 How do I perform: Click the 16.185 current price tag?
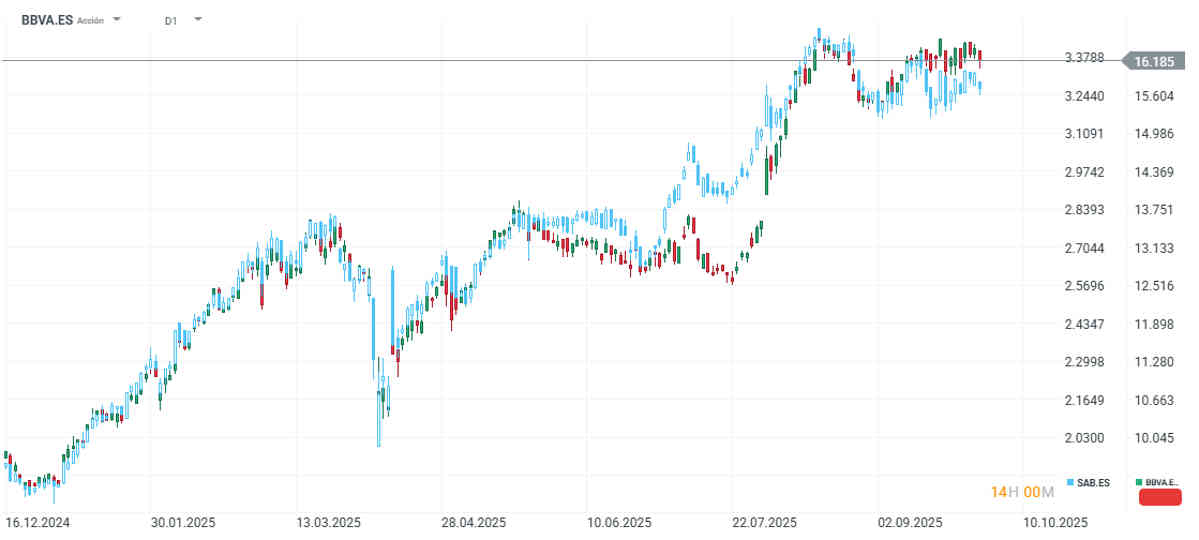tap(1159, 62)
